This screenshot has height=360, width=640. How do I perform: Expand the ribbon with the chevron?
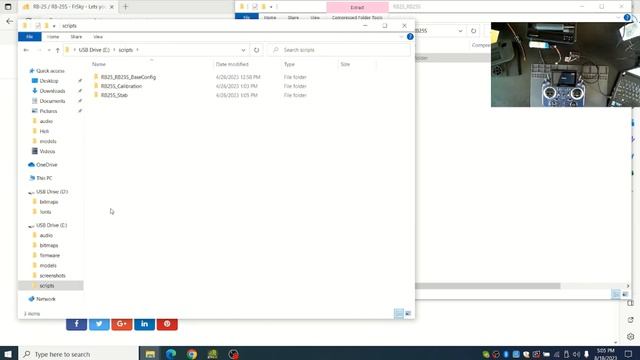(x=402, y=37)
